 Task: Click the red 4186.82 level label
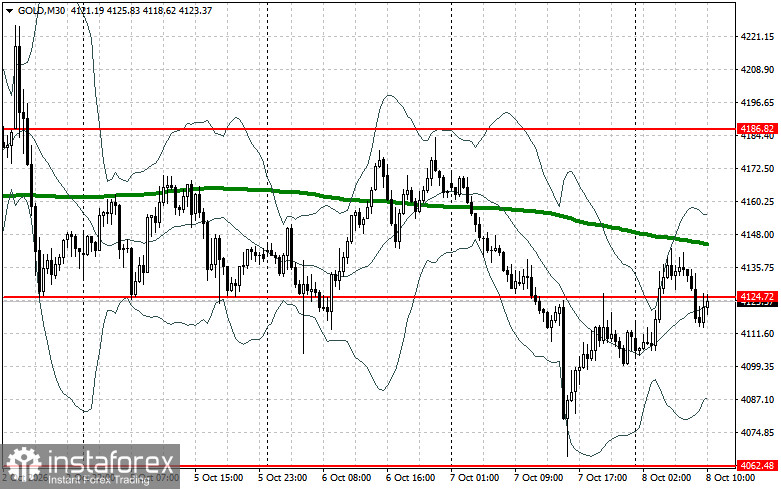point(757,128)
